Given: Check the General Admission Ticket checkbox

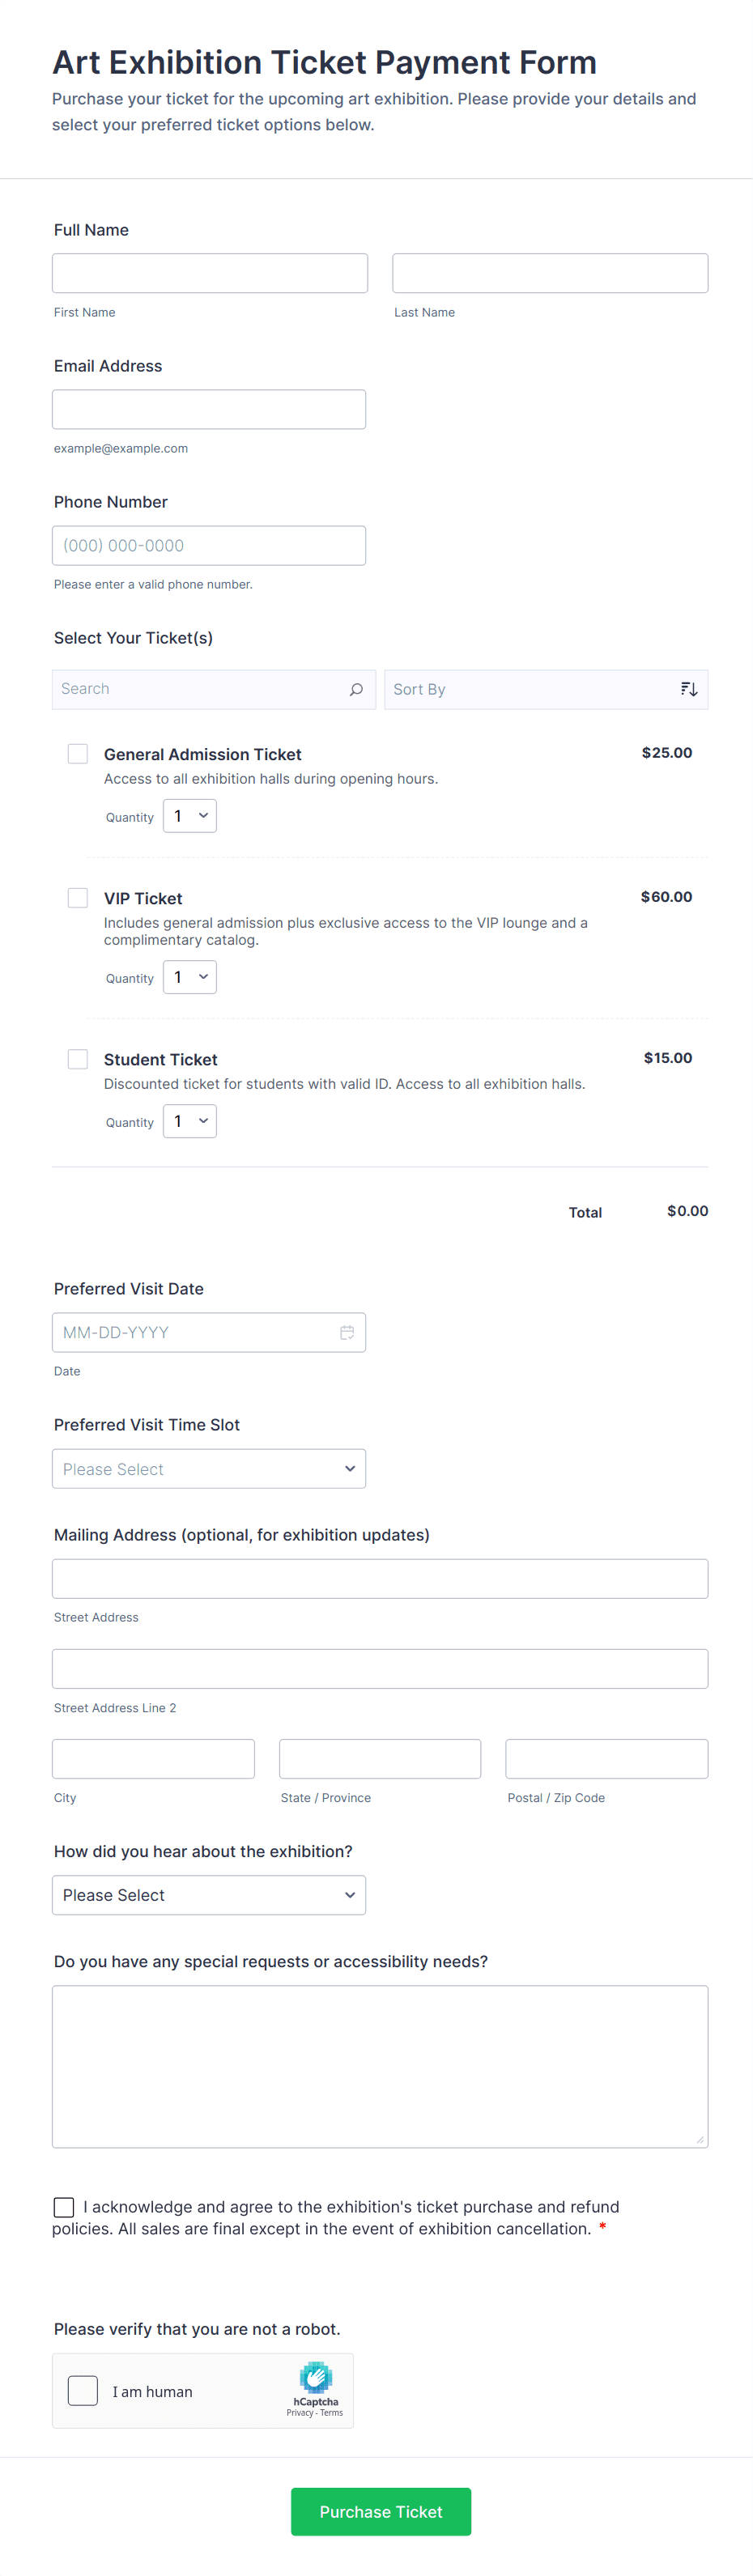Looking at the screenshot, I should click(78, 754).
